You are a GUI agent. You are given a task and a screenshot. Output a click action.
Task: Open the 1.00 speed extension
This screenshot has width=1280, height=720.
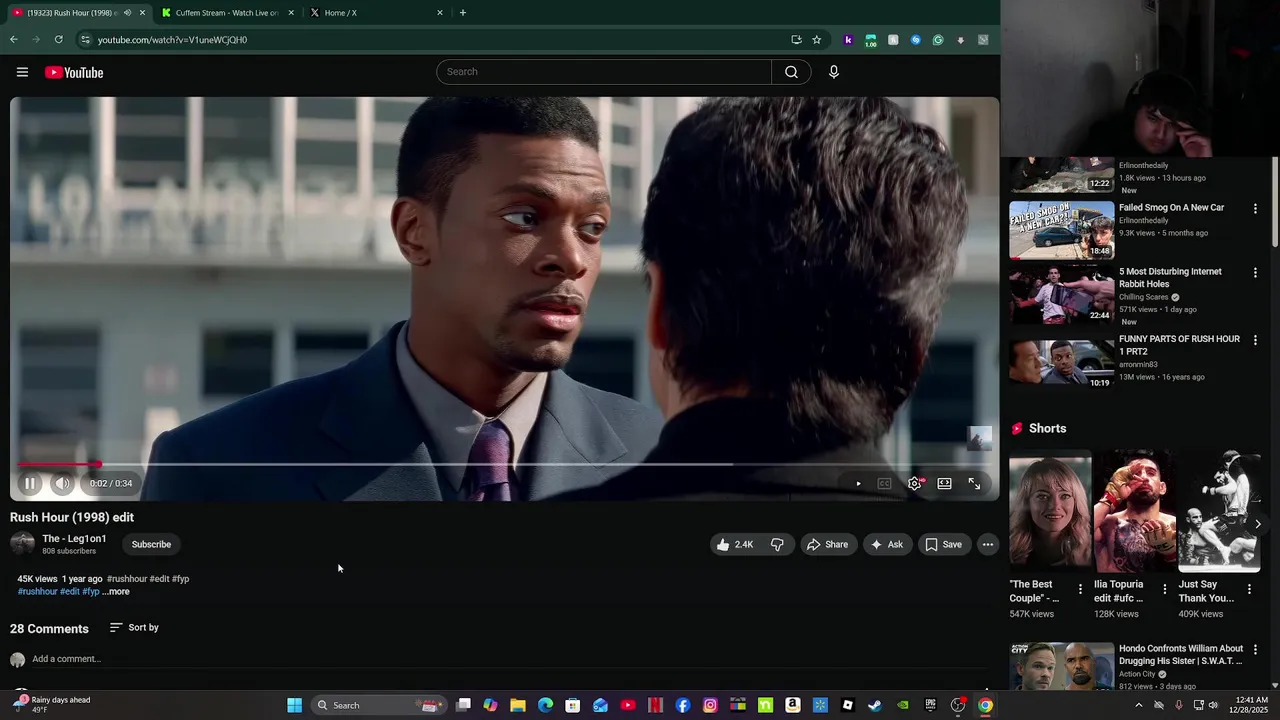[x=871, y=40]
